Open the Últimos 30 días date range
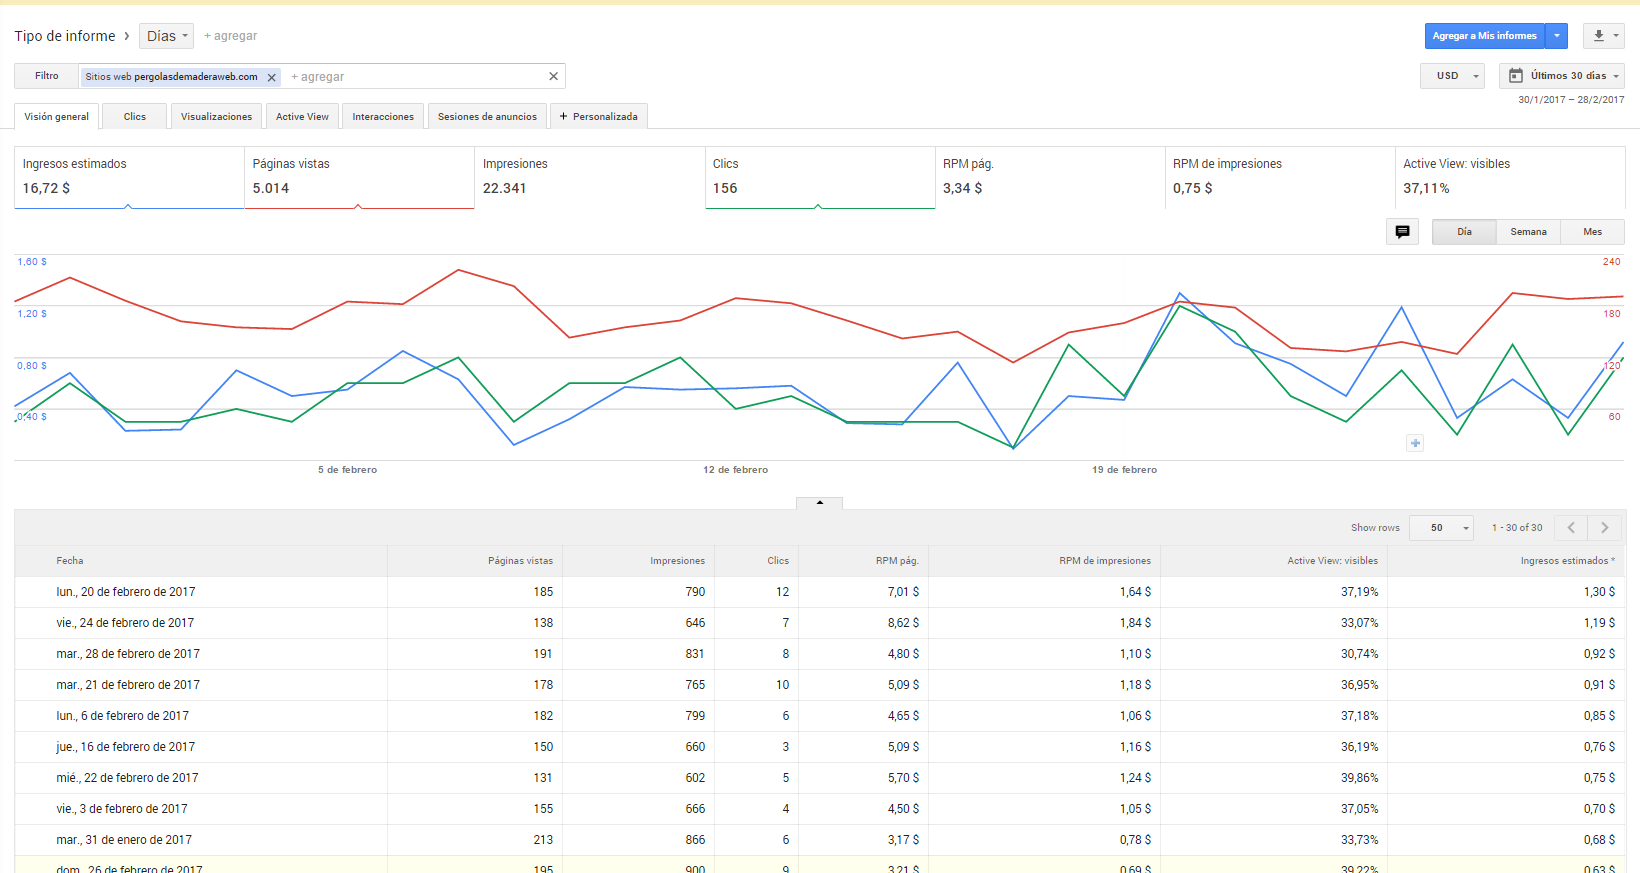 [x=1562, y=76]
